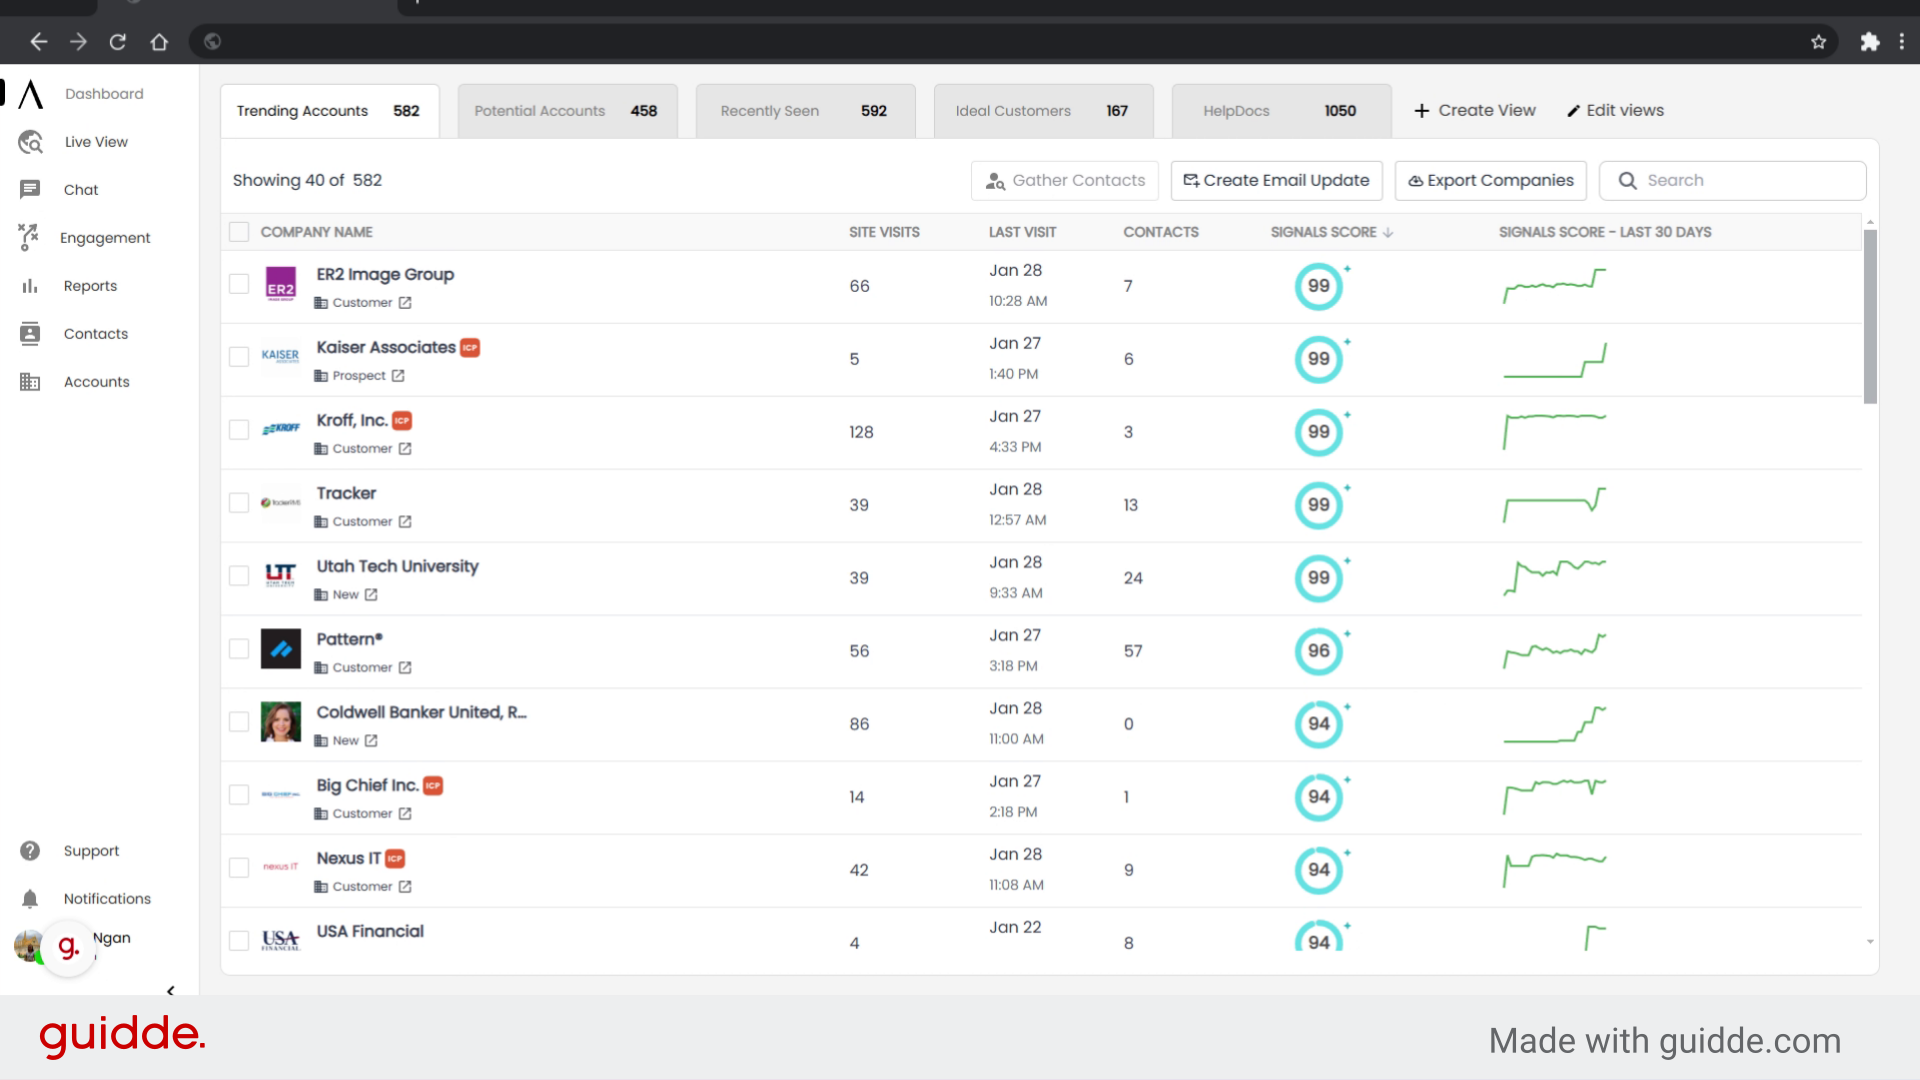Open external link for Utah Tech University
Screen dimensions: 1920x1080
click(x=371, y=595)
